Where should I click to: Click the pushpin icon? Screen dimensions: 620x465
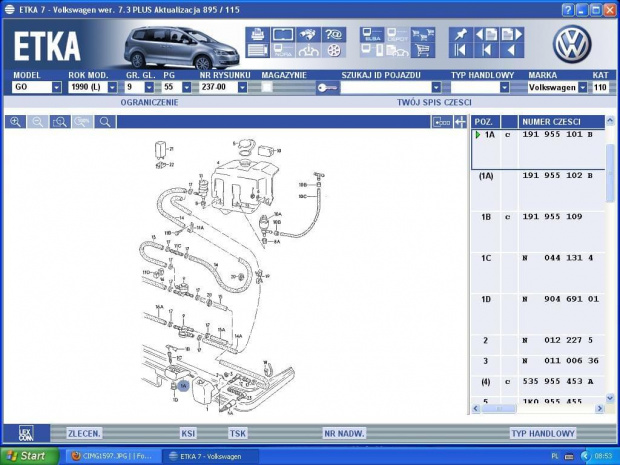click(461, 35)
